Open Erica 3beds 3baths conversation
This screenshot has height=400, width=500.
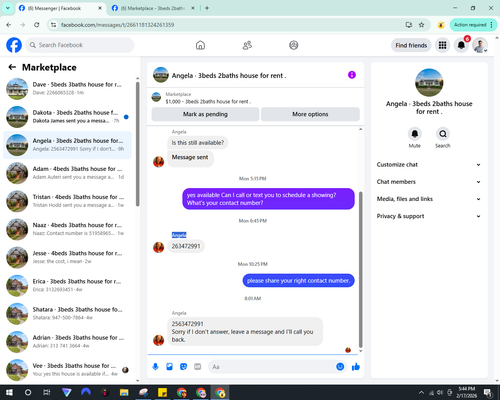tap(68, 285)
